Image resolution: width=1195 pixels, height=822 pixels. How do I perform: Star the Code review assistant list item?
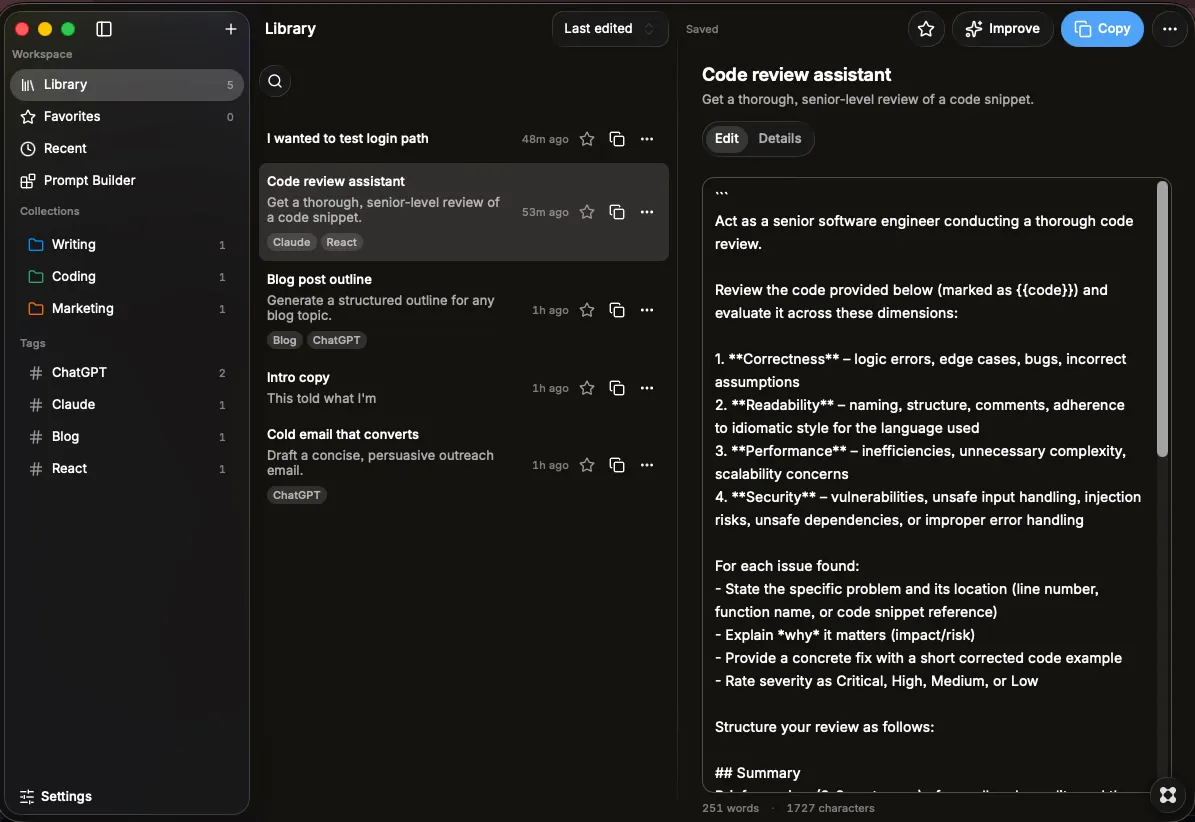tap(587, 212)
